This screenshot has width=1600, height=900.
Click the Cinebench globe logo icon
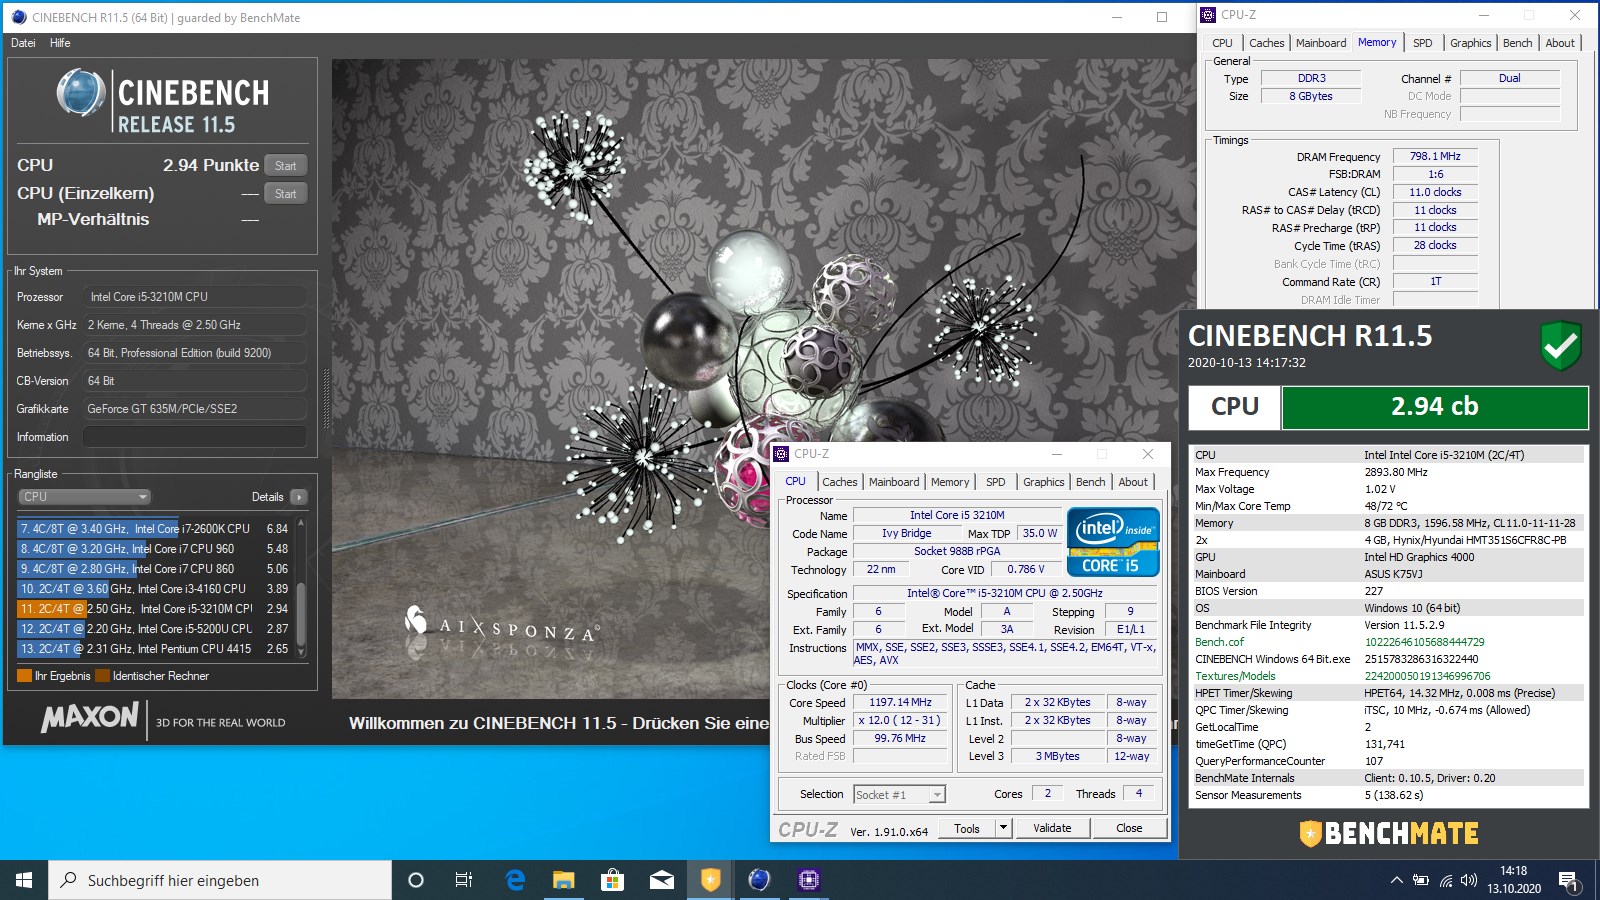point(81,92)
